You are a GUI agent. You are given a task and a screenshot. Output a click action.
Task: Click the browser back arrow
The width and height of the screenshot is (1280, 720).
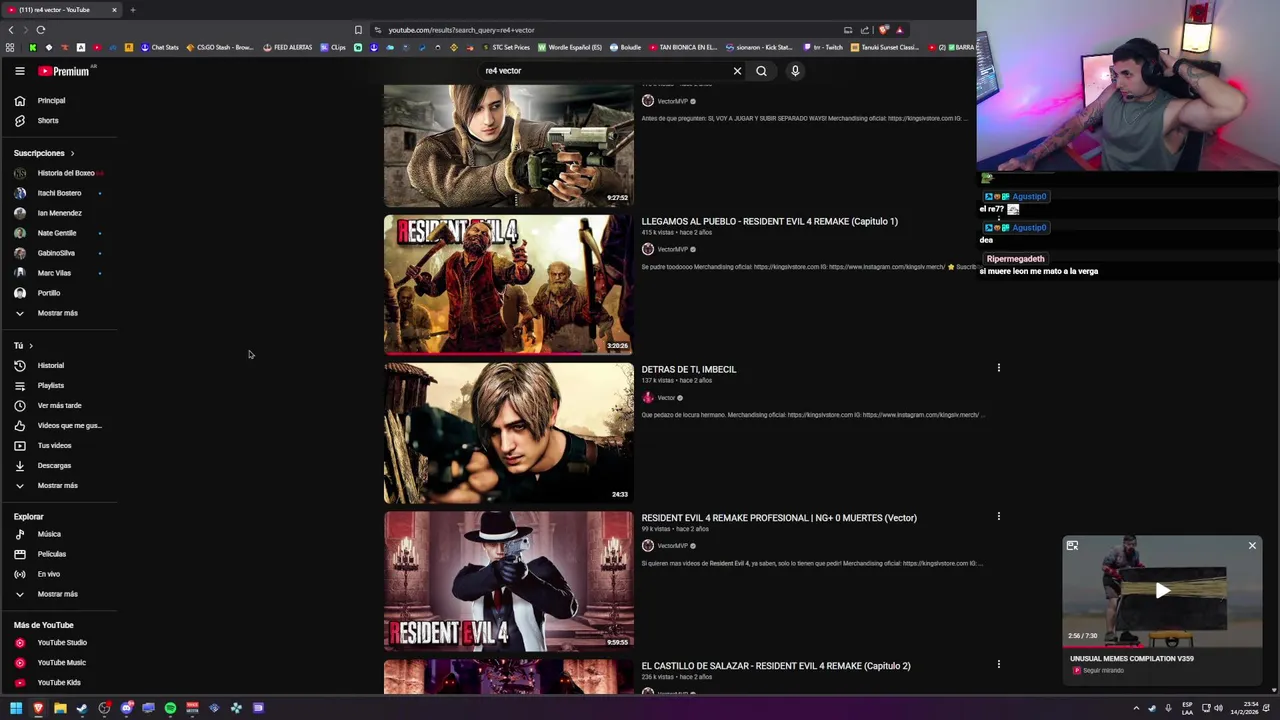click(x=11, y=30)
